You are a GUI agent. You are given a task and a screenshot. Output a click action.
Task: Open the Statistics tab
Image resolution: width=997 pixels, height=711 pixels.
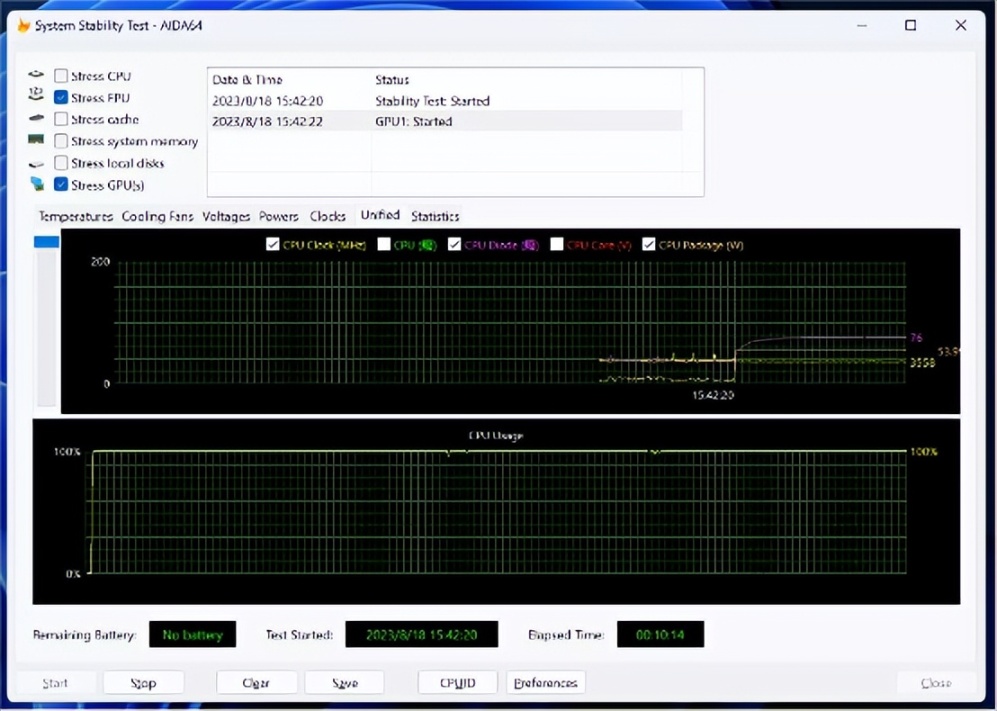point(435,216)
